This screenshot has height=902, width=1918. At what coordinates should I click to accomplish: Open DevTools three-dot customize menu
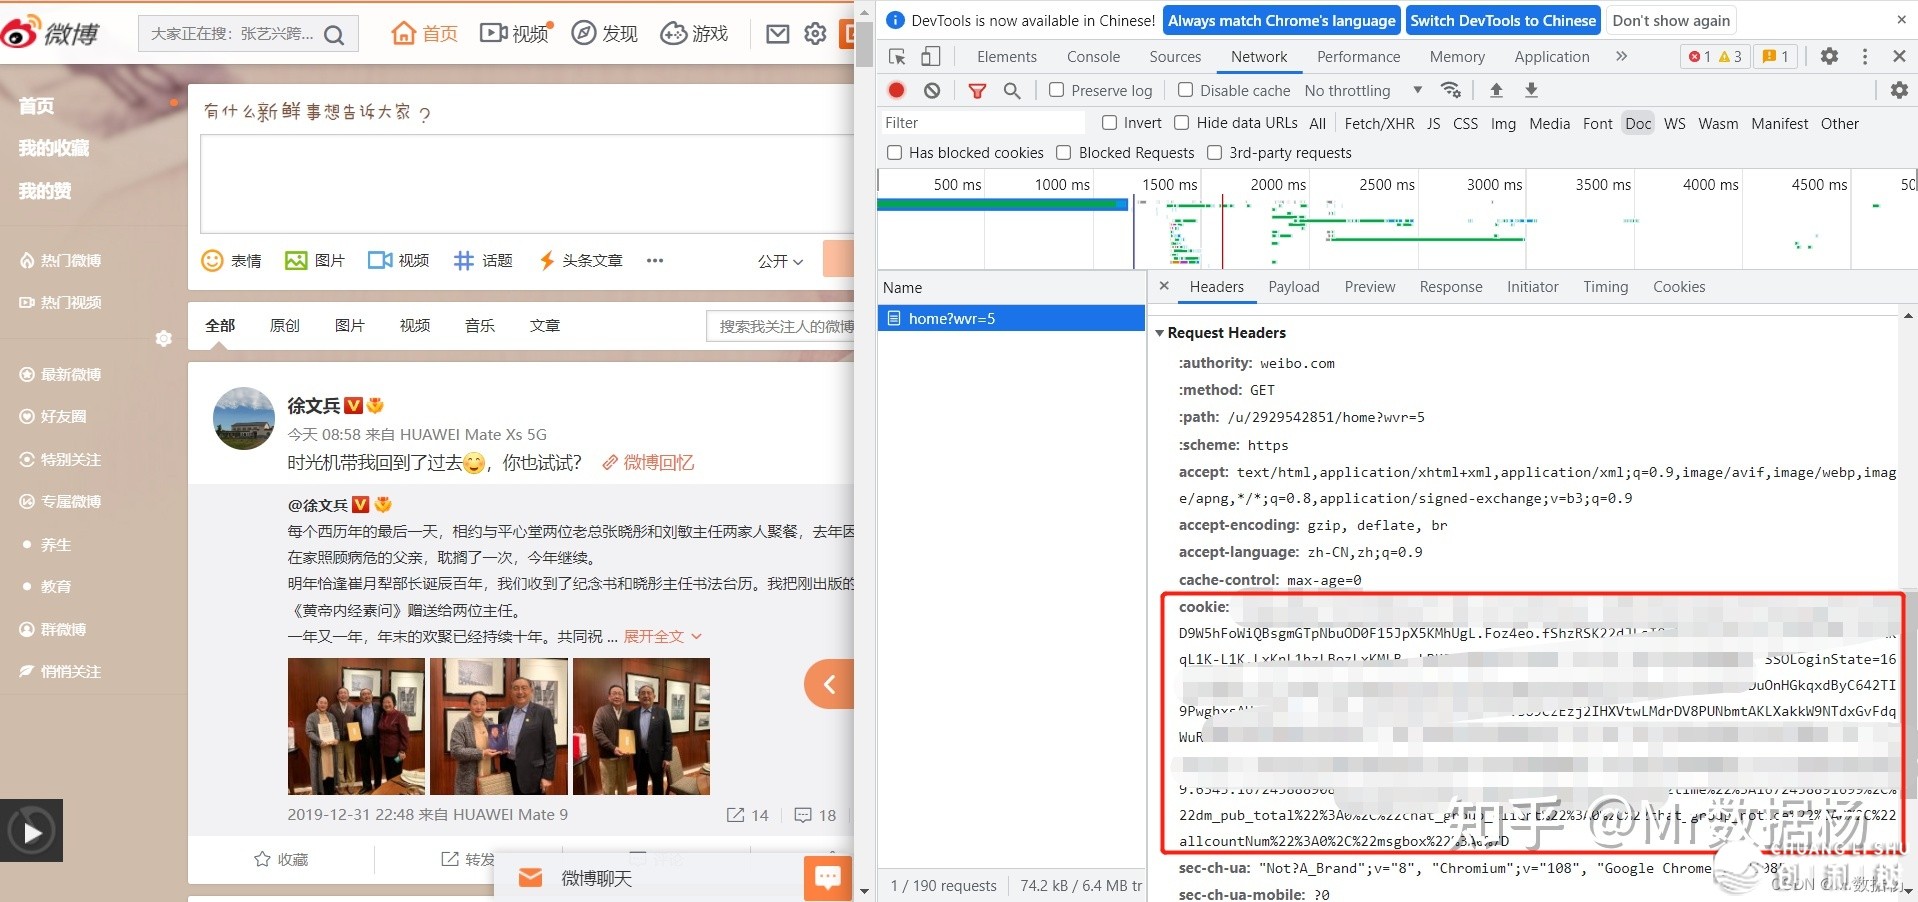click(x=1864, y=57)
